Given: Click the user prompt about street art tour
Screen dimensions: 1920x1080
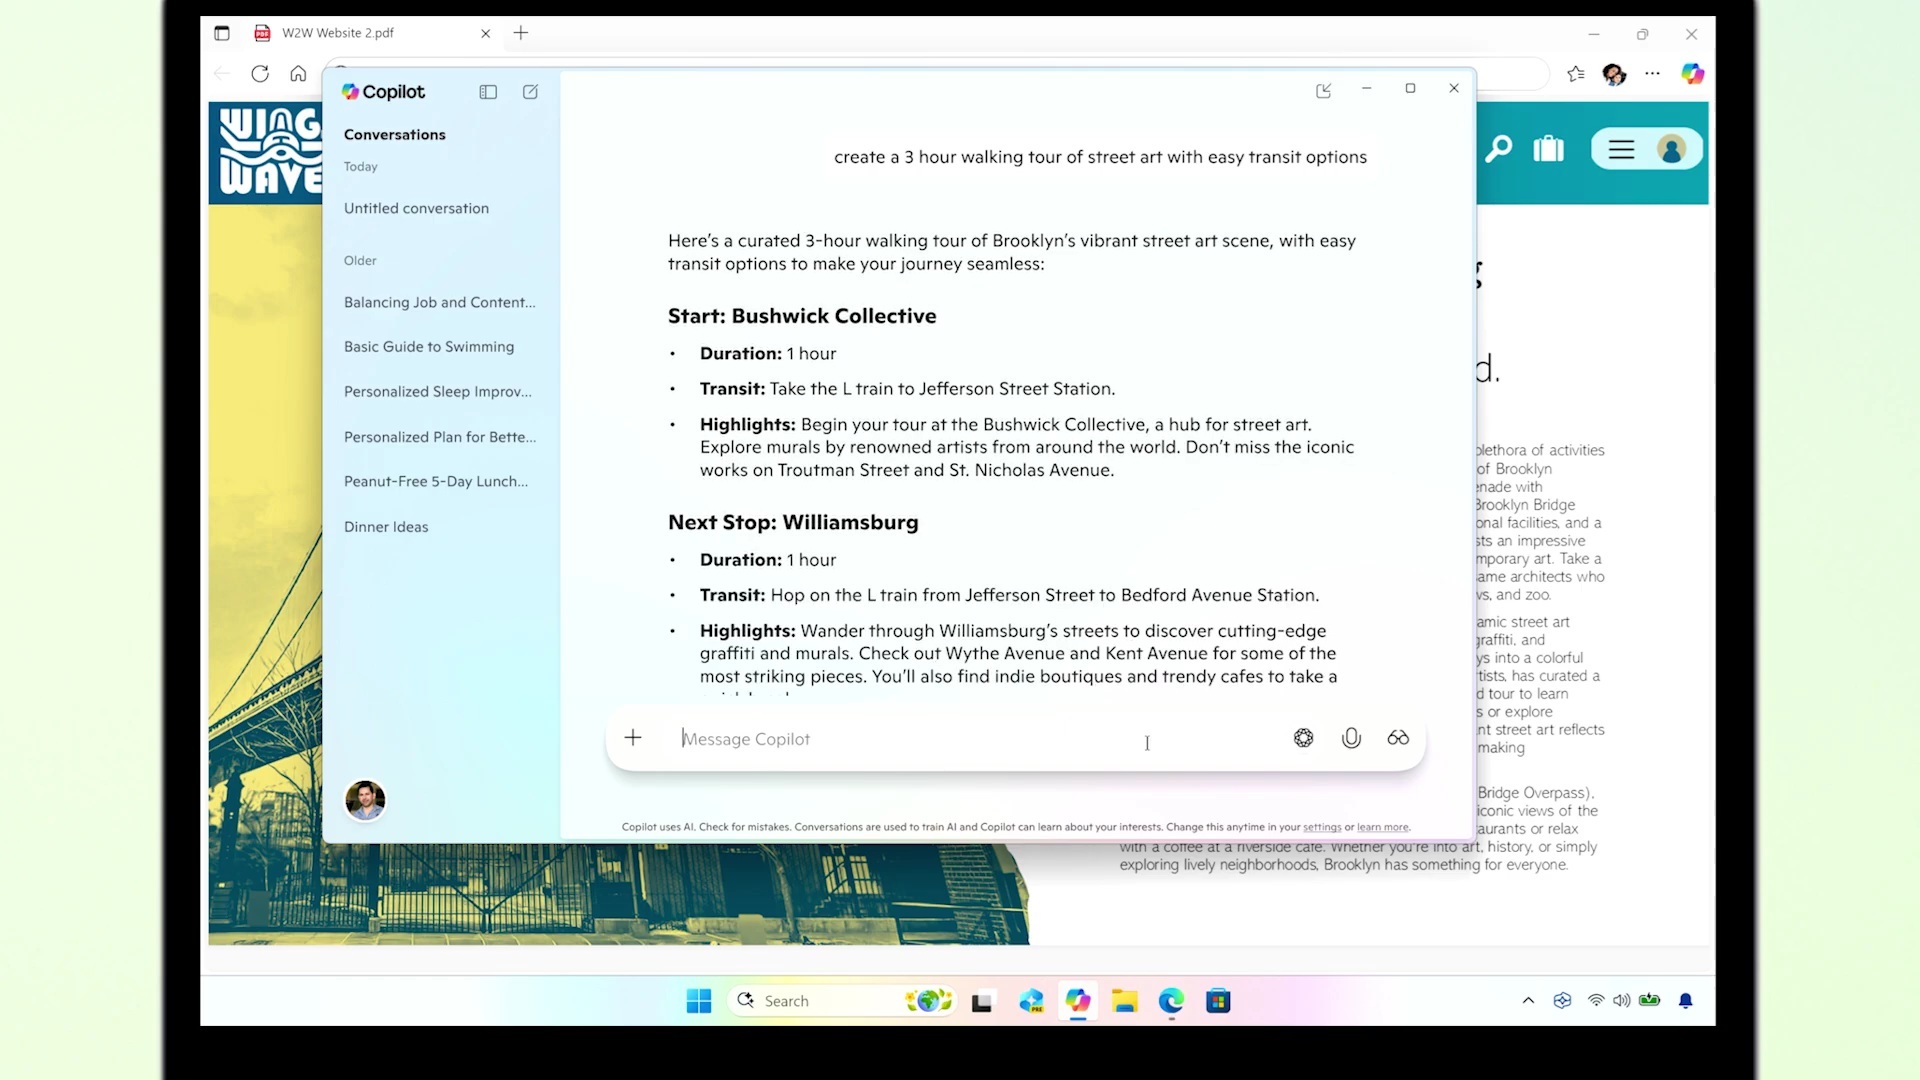Looking at the screenshot, I should pos(1100,157).
